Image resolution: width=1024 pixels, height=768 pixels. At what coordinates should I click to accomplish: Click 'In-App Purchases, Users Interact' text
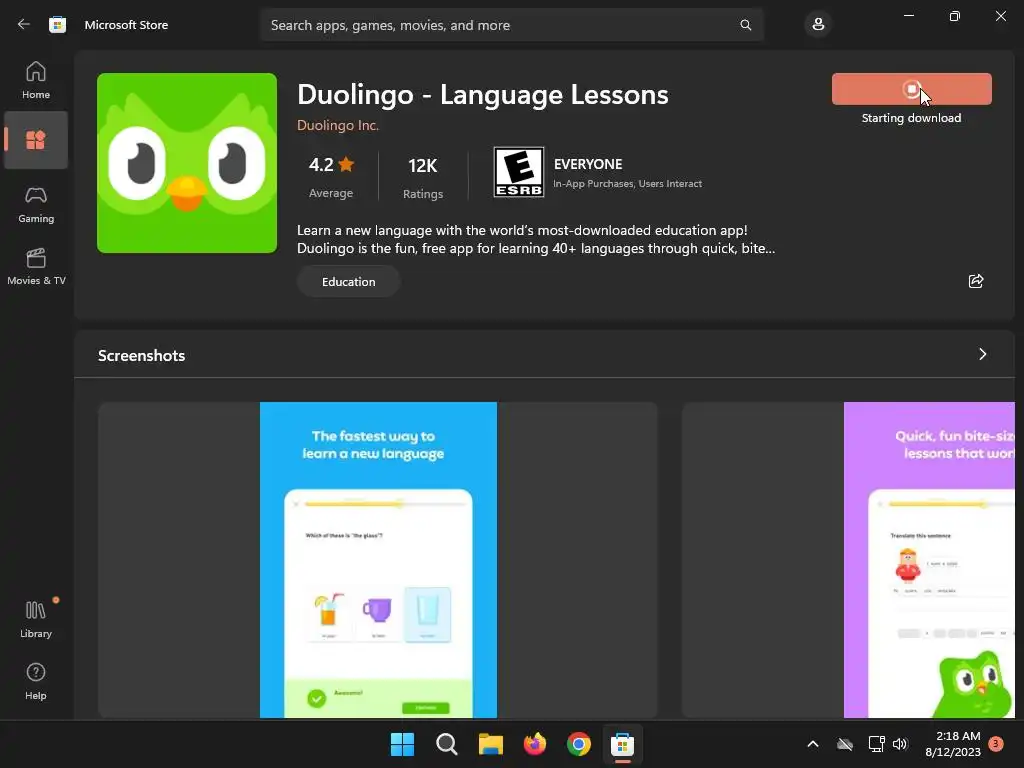click(628, 184)
